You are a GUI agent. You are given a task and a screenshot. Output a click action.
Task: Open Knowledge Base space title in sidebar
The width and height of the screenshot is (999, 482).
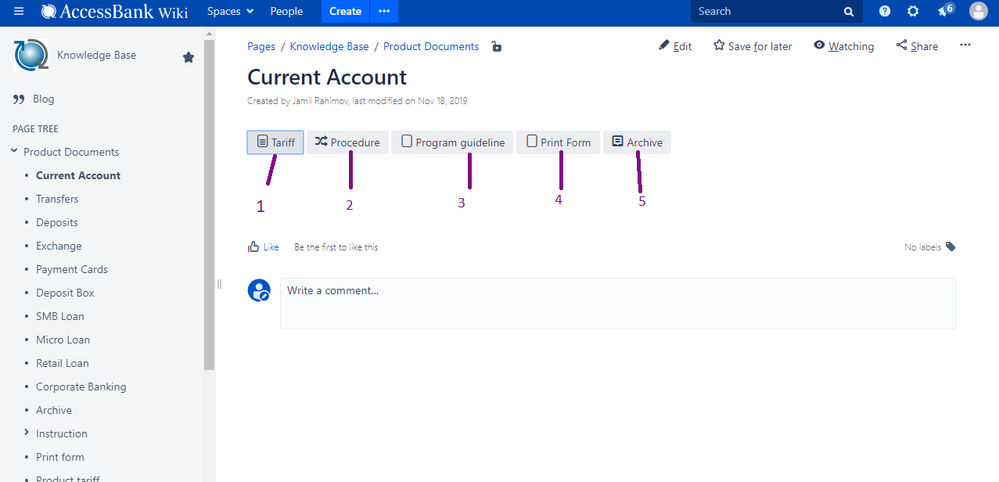pos(97,55)
